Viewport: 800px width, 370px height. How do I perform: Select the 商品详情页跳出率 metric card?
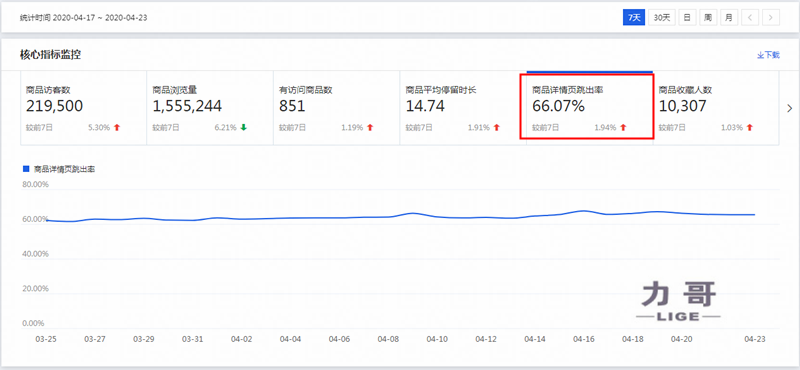(590, 108)
